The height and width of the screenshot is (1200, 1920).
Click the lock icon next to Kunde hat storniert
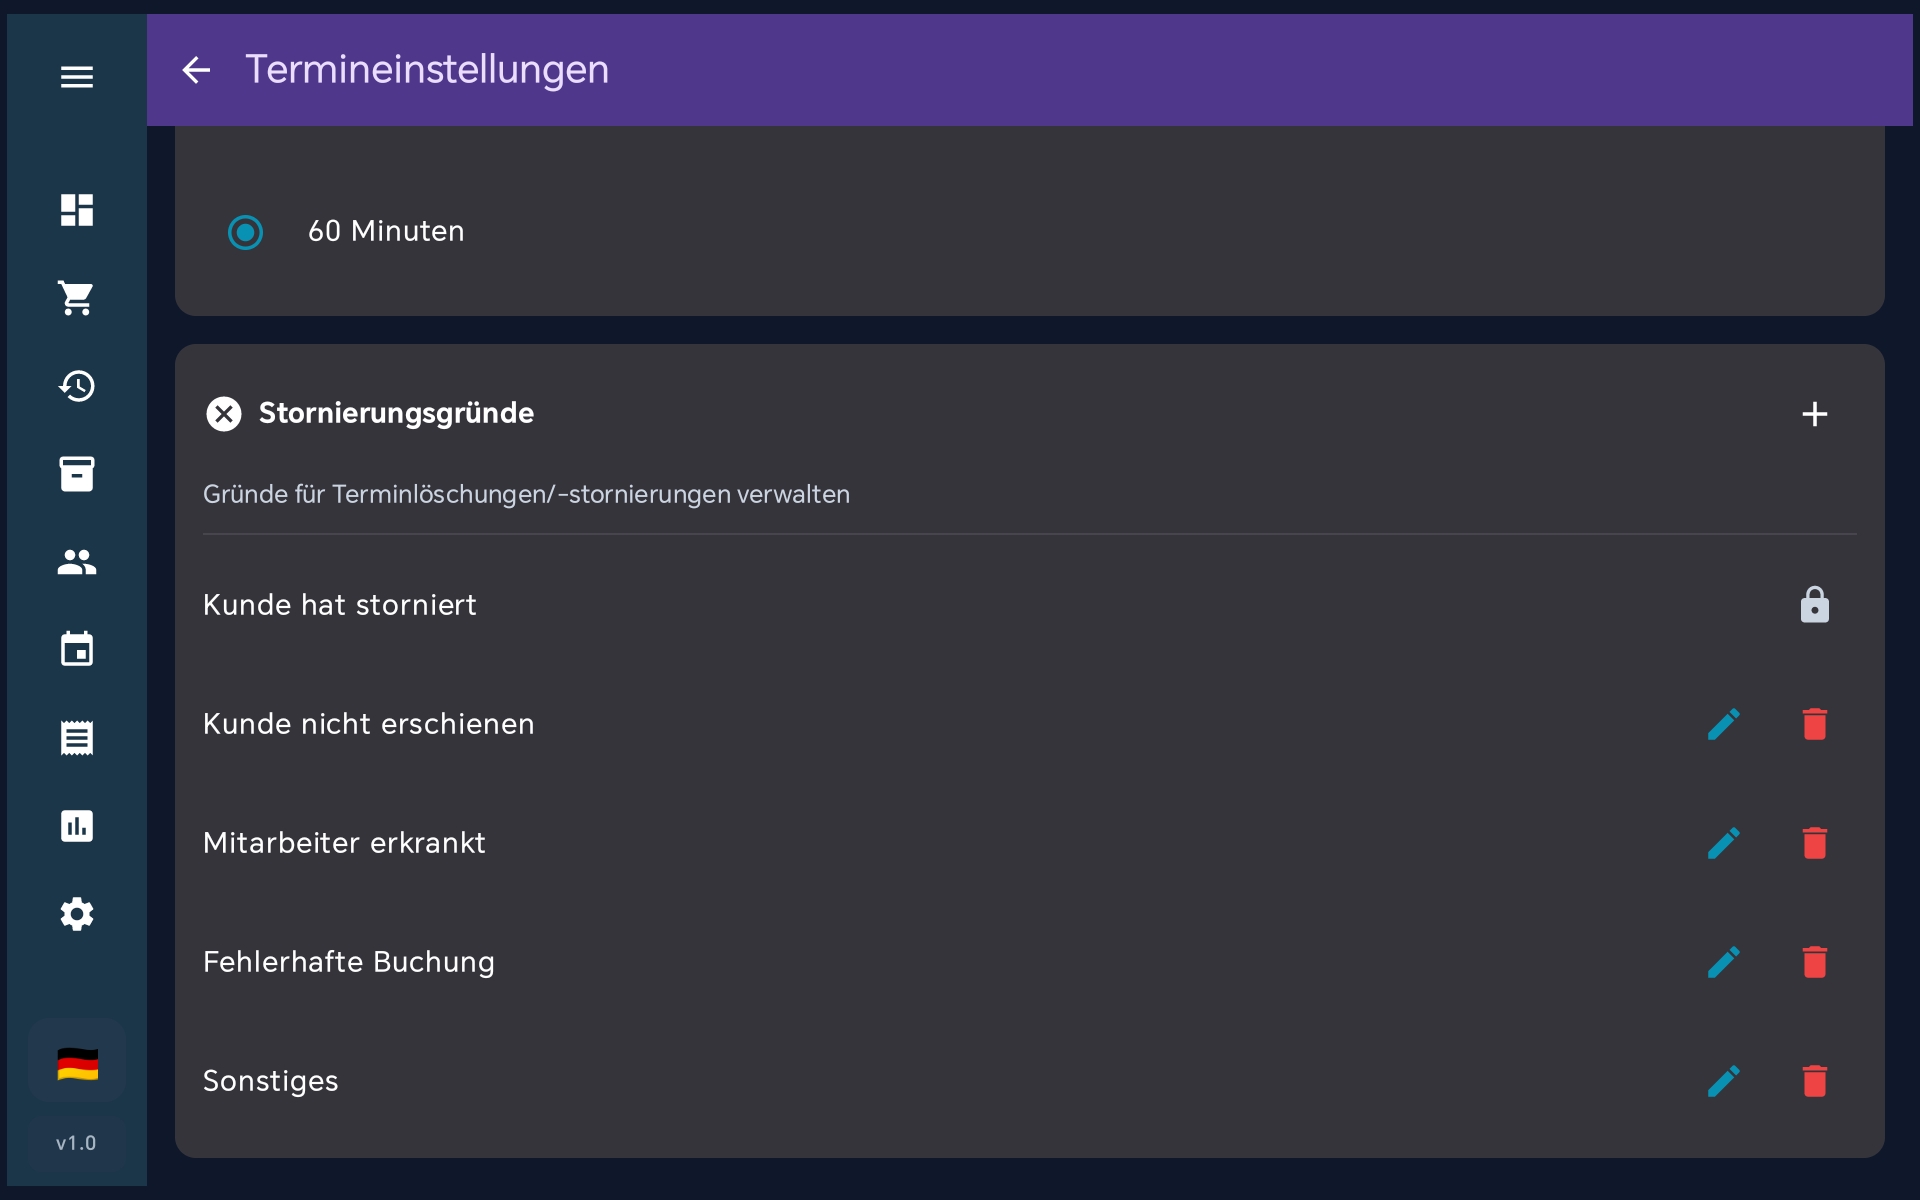tap(1814, 604)
